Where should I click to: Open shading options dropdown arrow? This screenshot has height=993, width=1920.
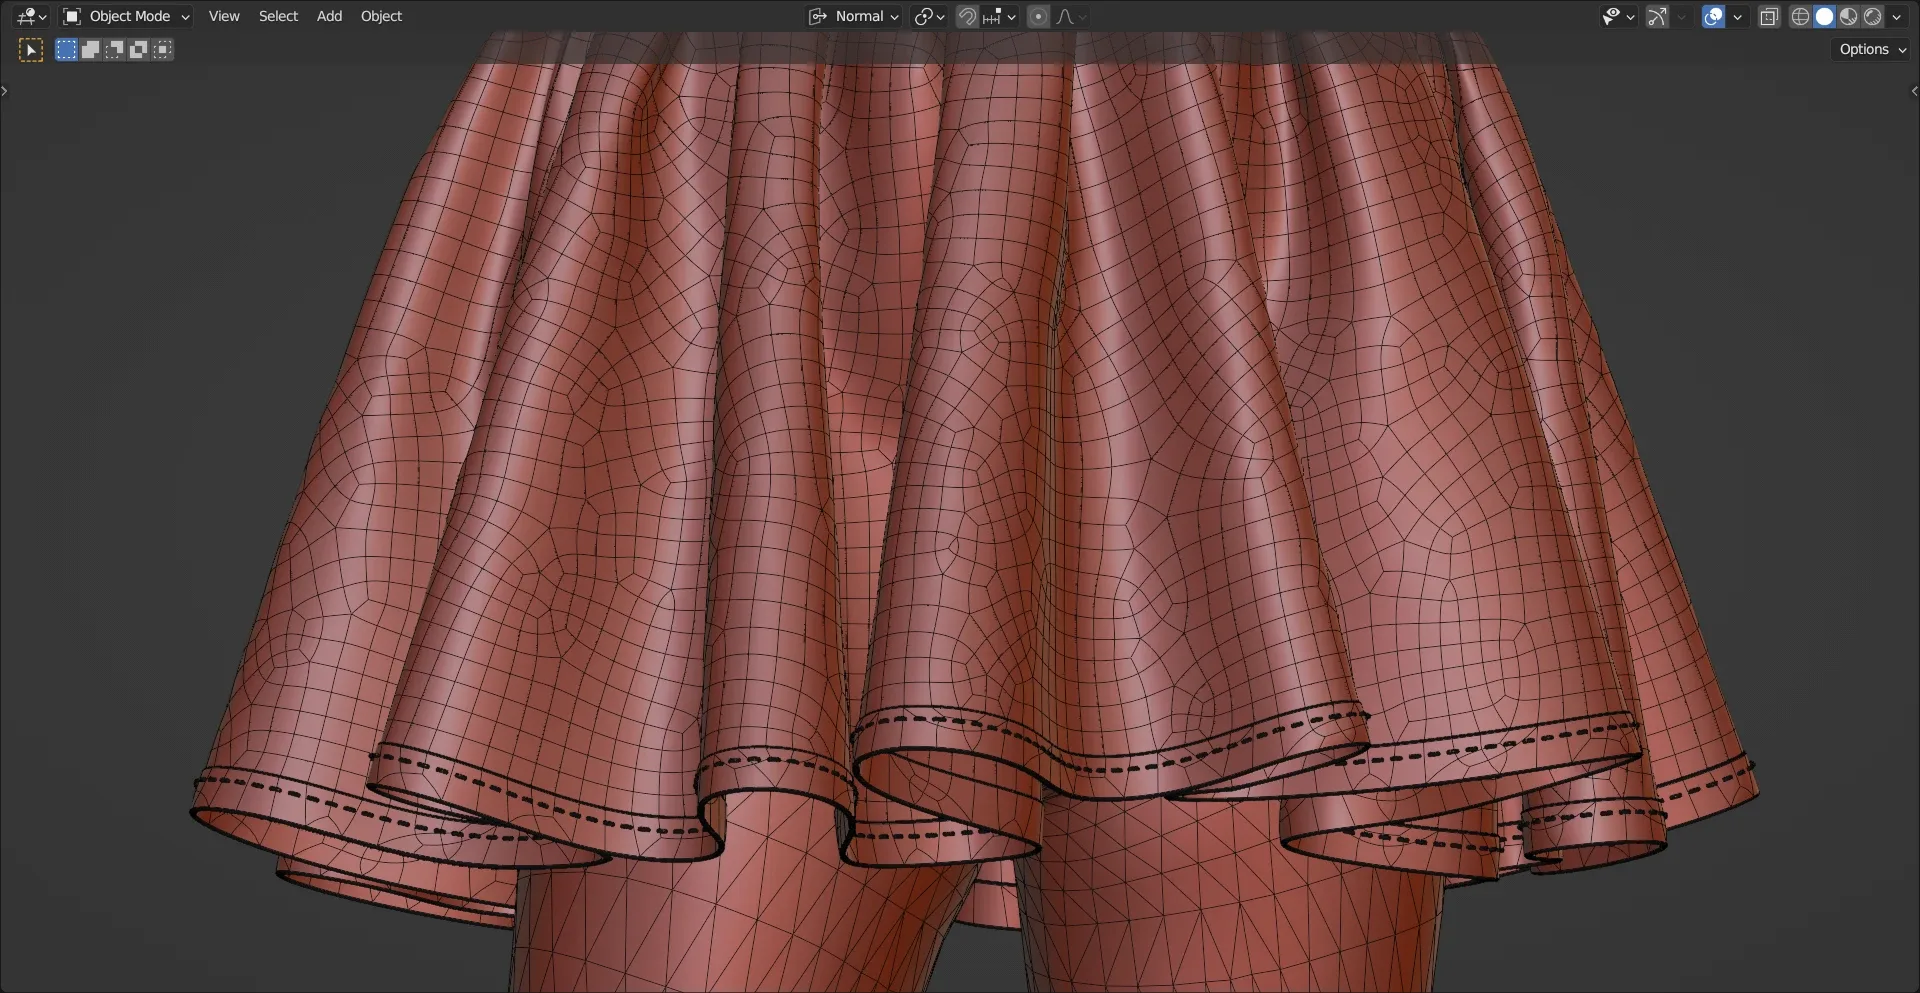[1896, 16]
